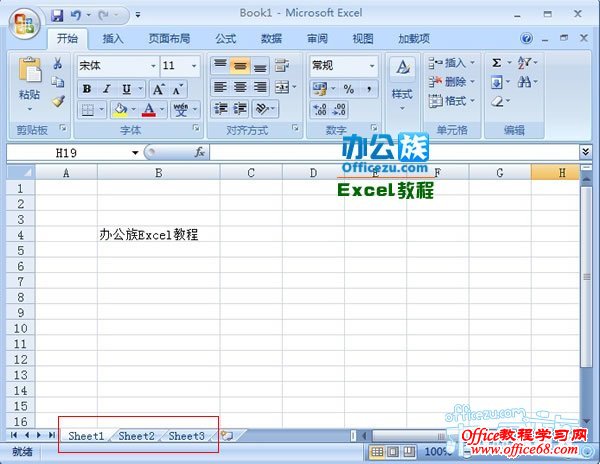Expand the formula bar

585,152
